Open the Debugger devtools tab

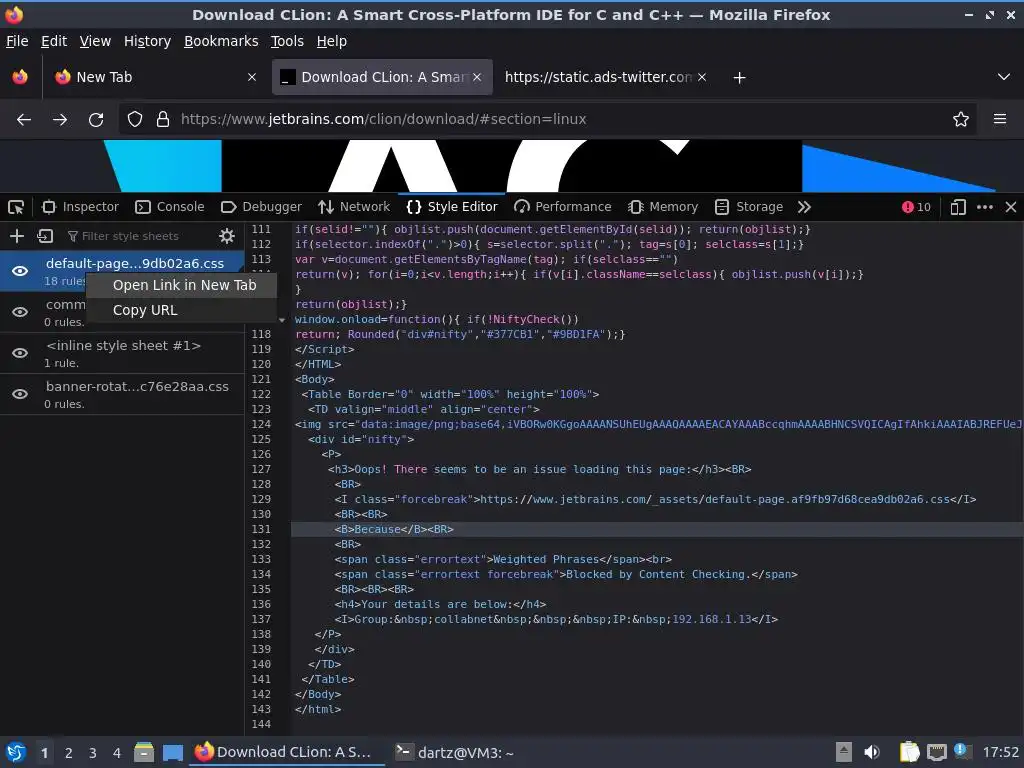coord(261,207)
